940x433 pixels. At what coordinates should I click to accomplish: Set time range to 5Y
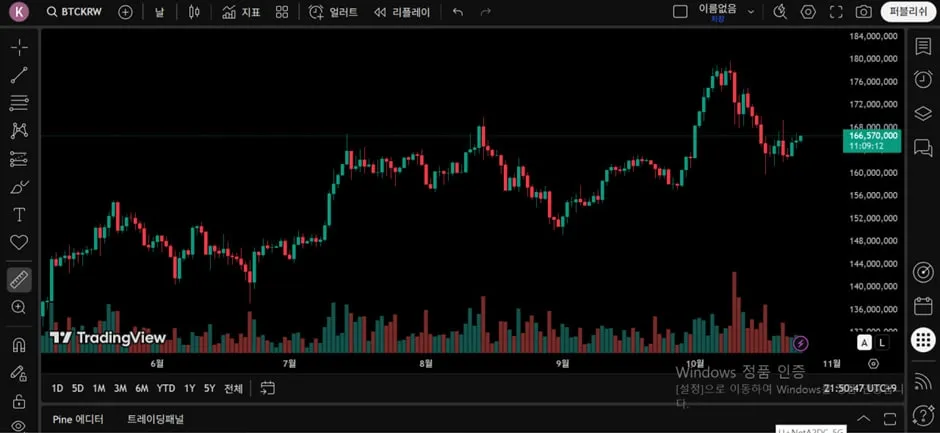(209, 389)
